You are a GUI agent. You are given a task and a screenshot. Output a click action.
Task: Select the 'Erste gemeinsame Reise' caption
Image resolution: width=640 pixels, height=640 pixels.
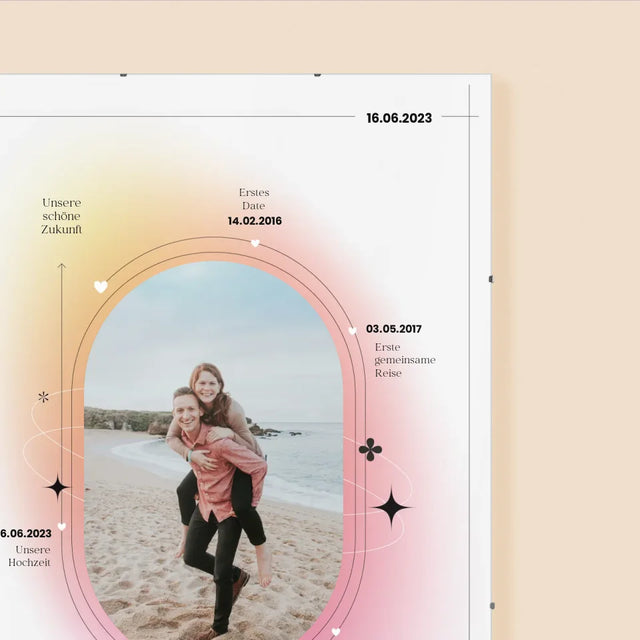(x=404, y=360)
